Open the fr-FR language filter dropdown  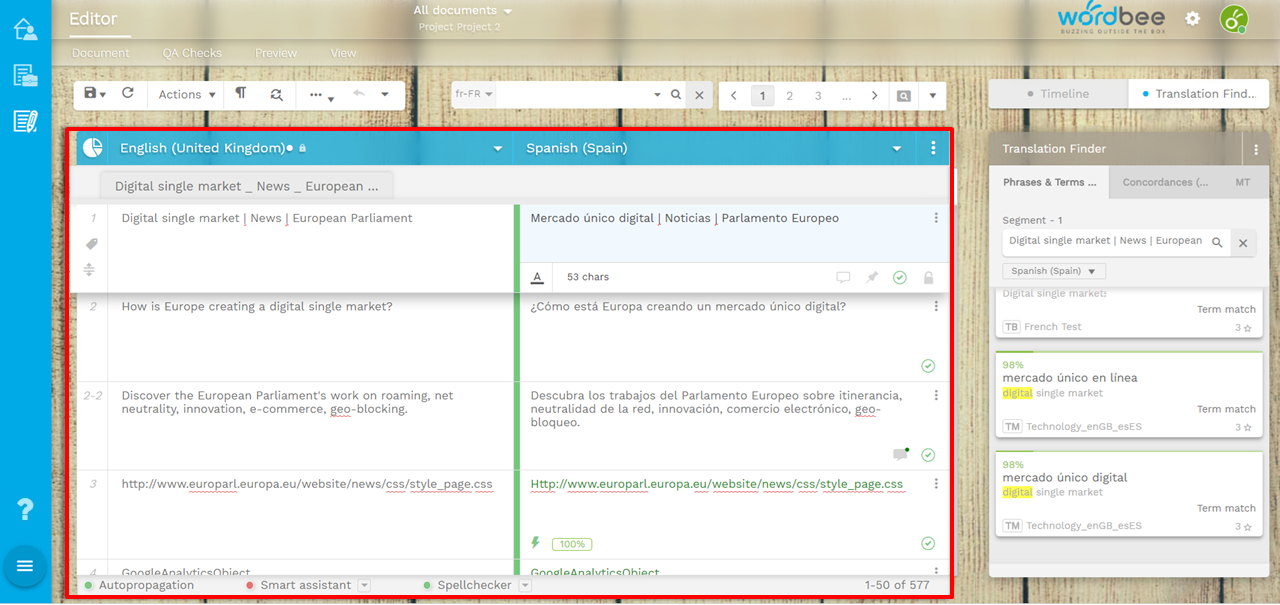[474, 93]
